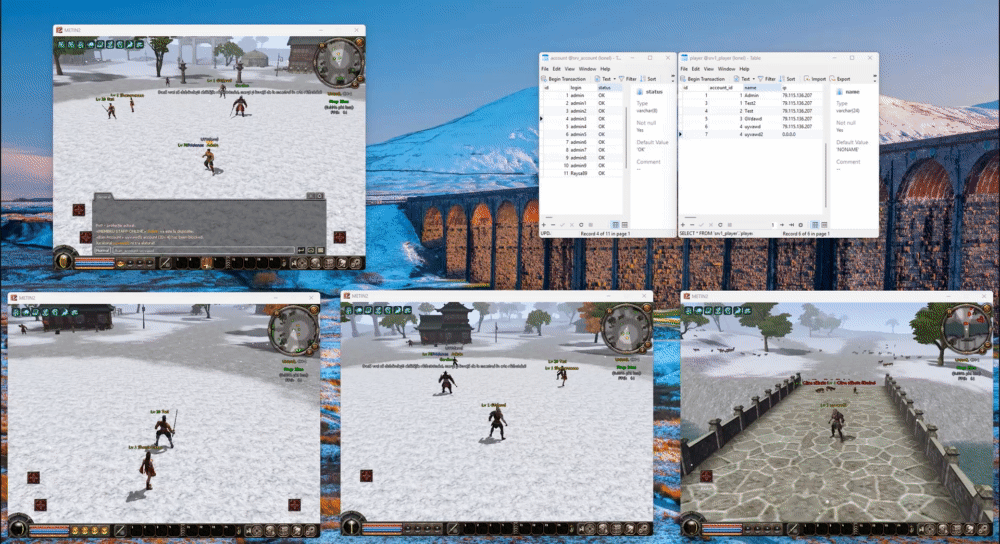
Task: Expand the toolbar overflow chevron in player window
Action: pos(874,79)
